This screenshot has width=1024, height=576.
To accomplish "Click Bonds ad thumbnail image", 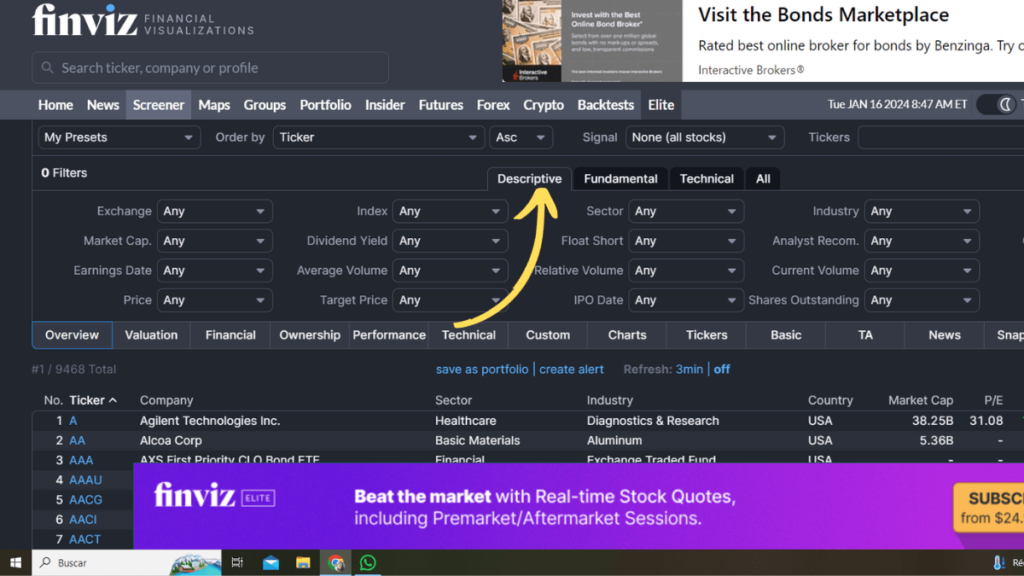I will pyautogui.click(x=592, y=41).
